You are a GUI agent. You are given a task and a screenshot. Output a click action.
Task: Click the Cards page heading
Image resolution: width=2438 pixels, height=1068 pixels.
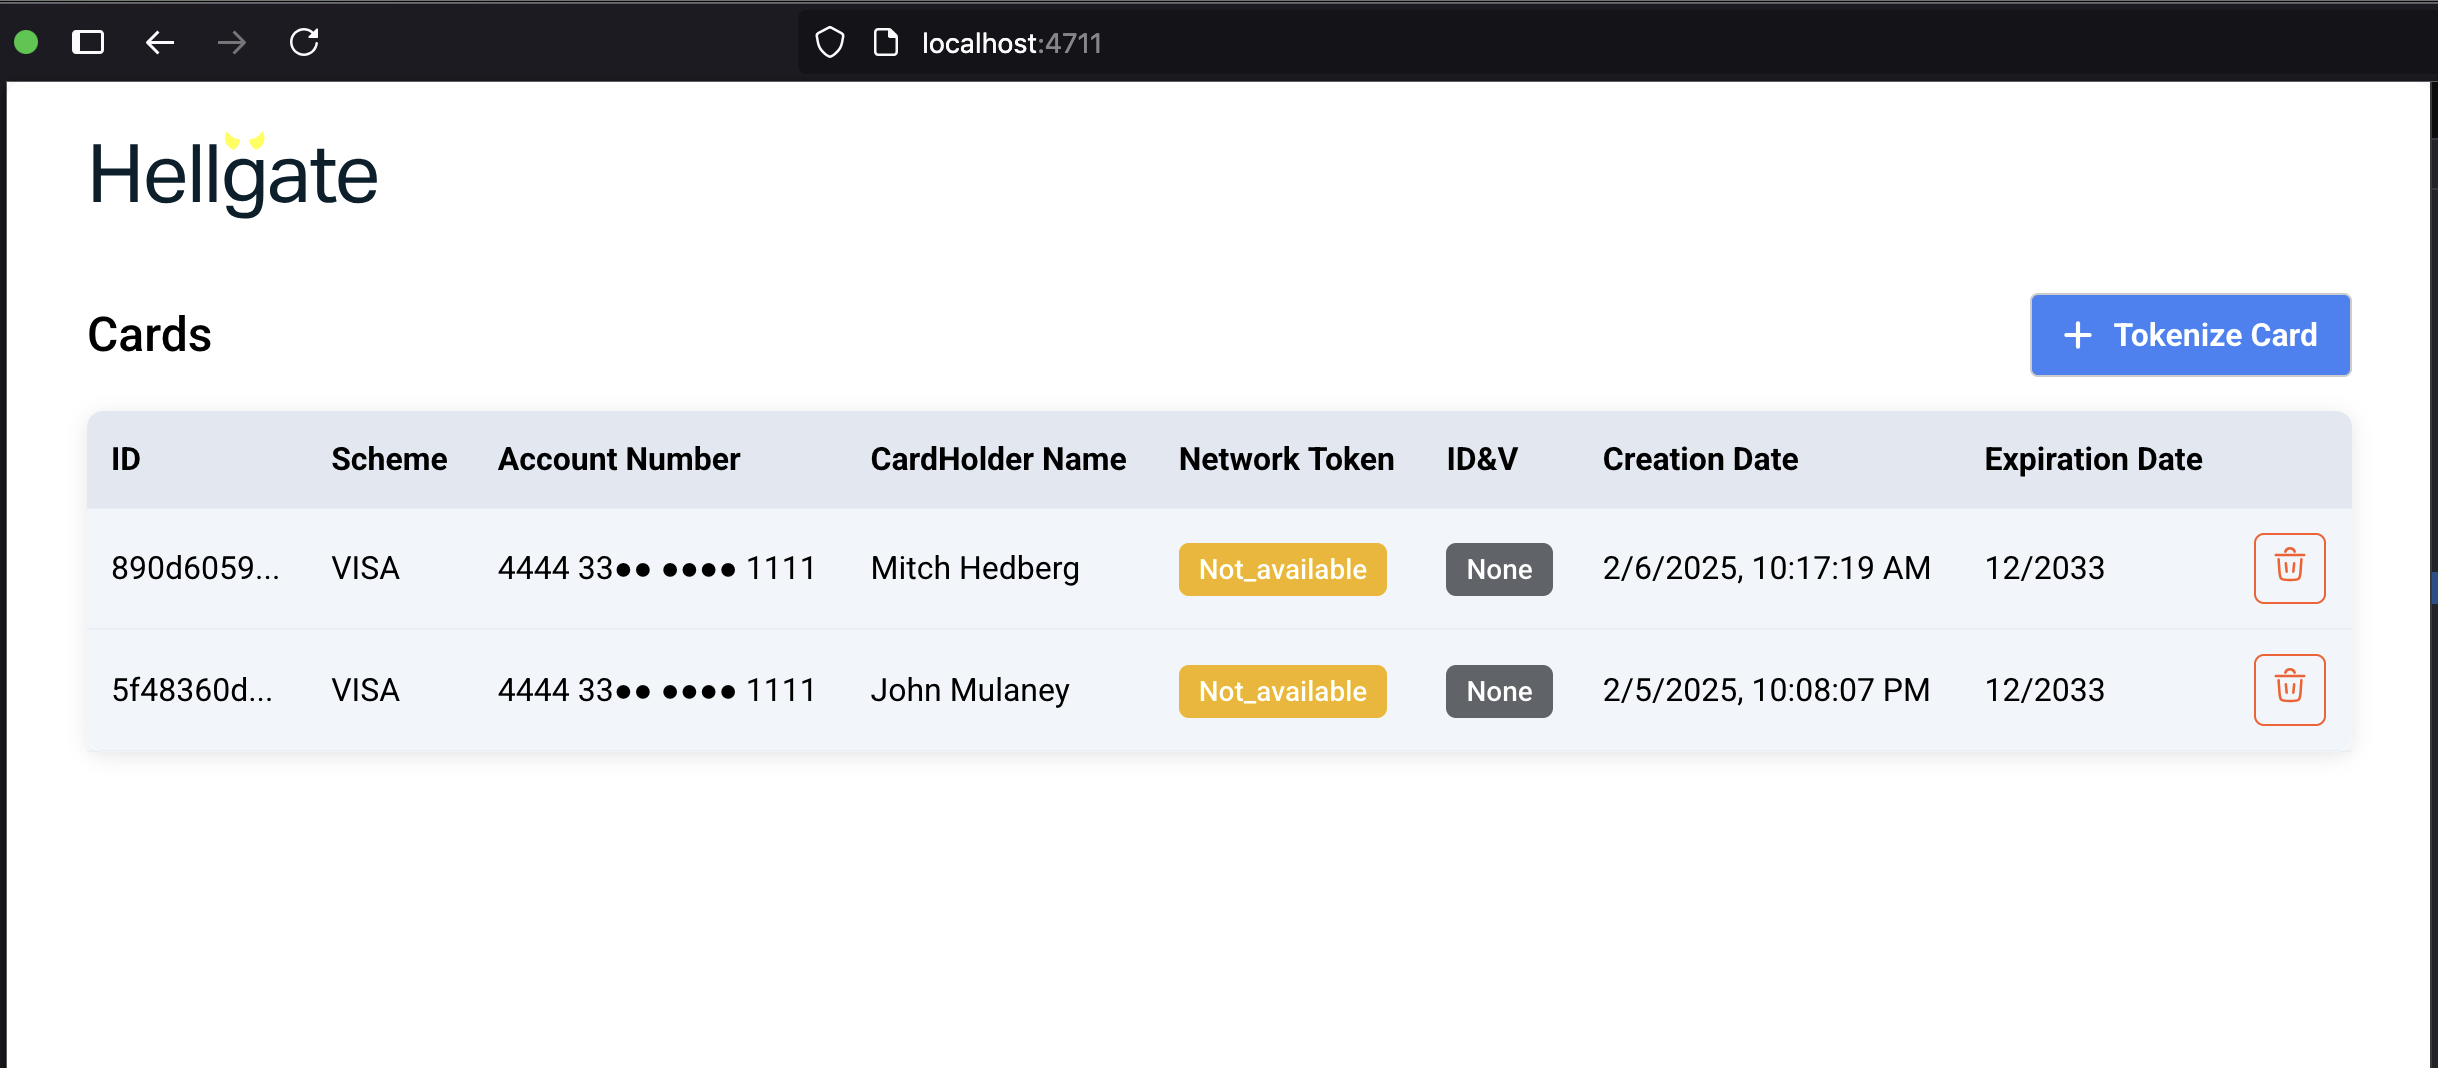click(x=148, y=335)
